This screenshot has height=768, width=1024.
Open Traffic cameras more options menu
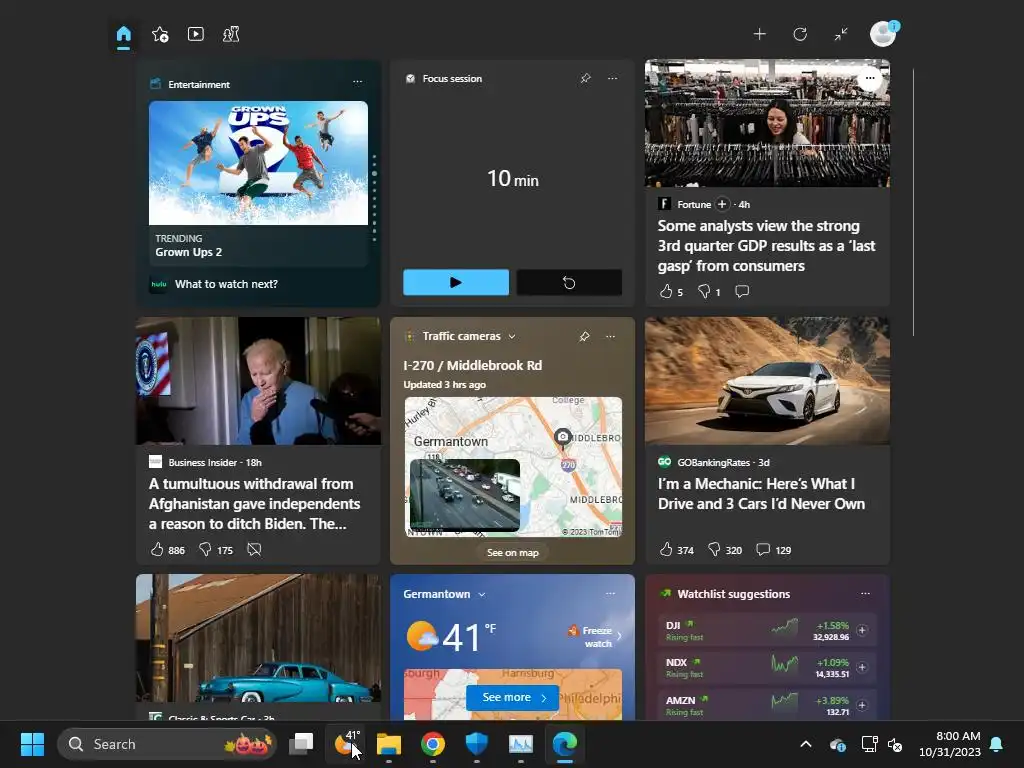(610, 336)
